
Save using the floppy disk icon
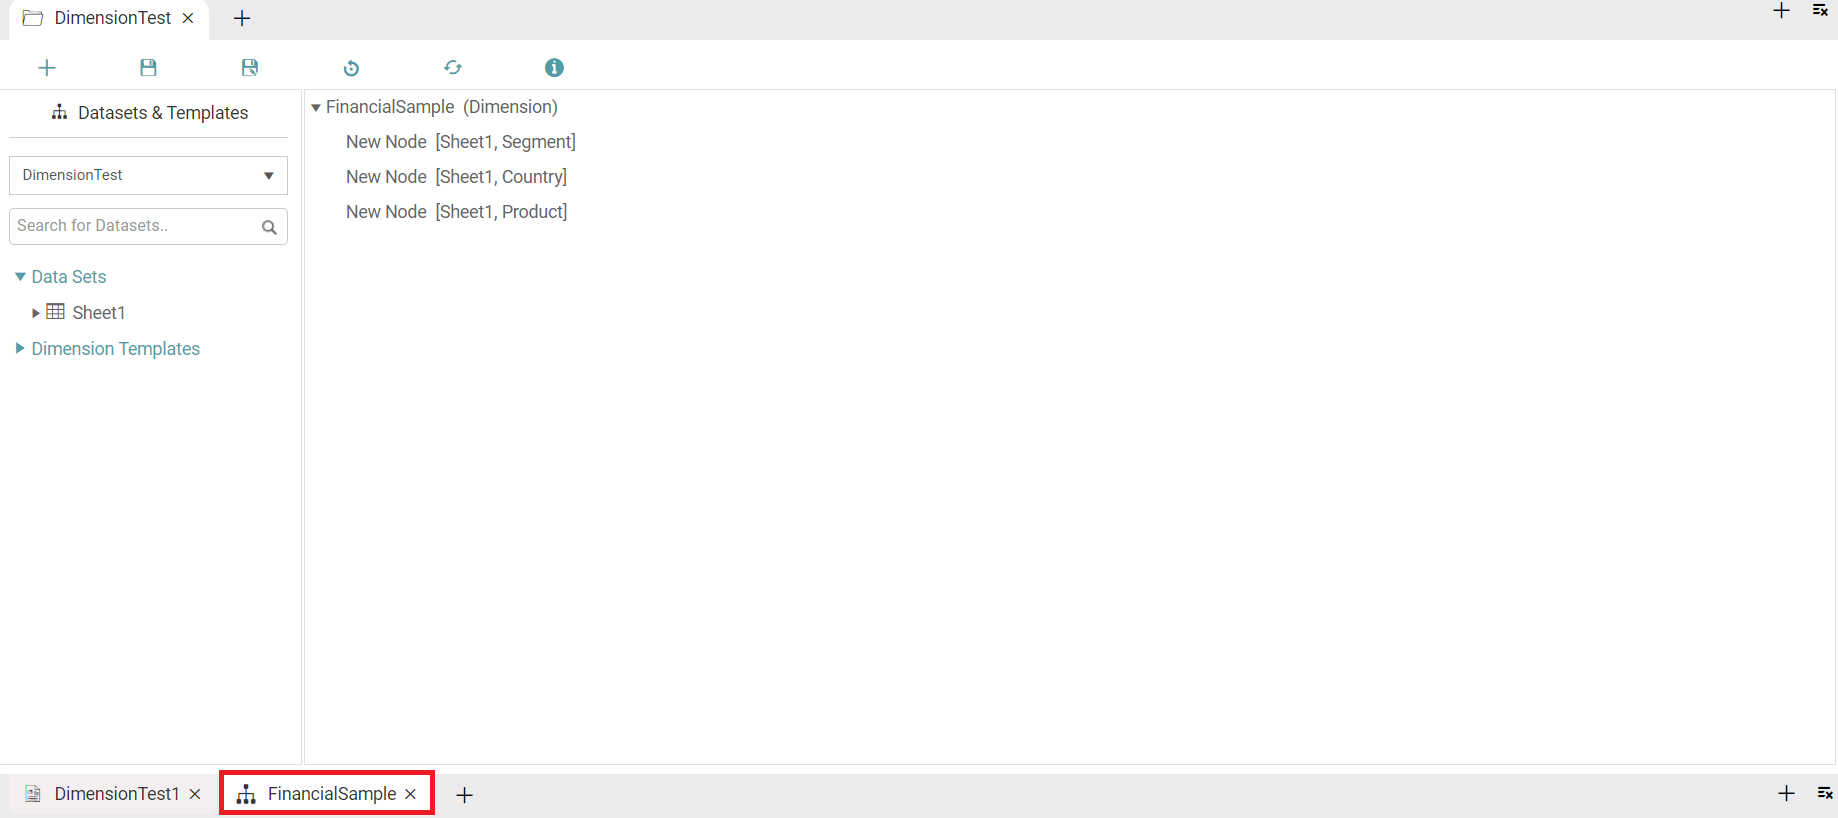[x=148, y=68]
